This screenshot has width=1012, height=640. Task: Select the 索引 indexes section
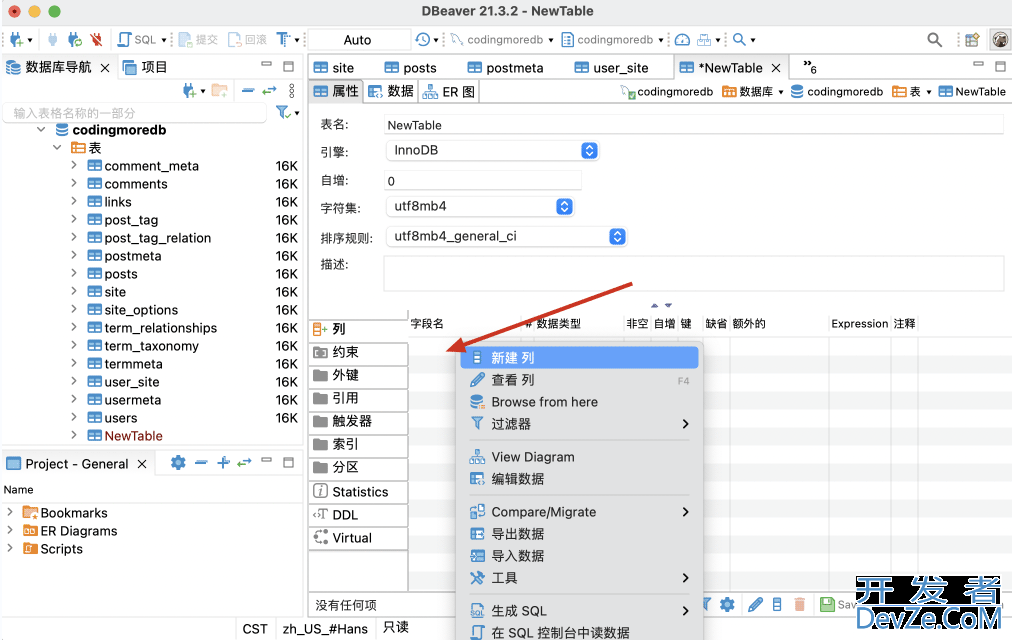click(358, 445)
